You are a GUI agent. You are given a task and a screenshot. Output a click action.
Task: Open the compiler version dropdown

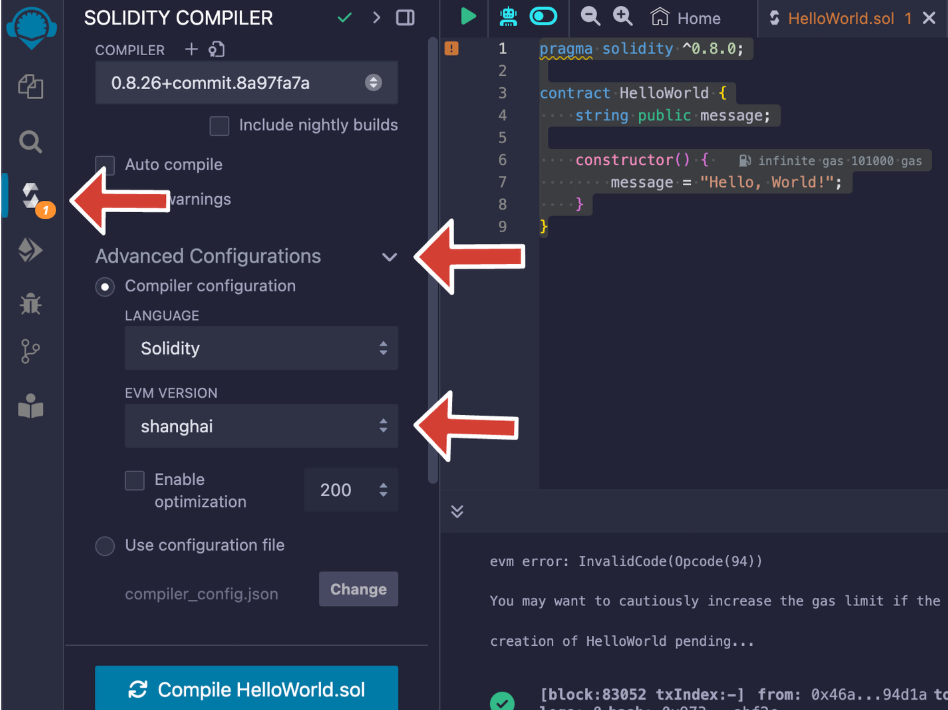coord(246,83)
